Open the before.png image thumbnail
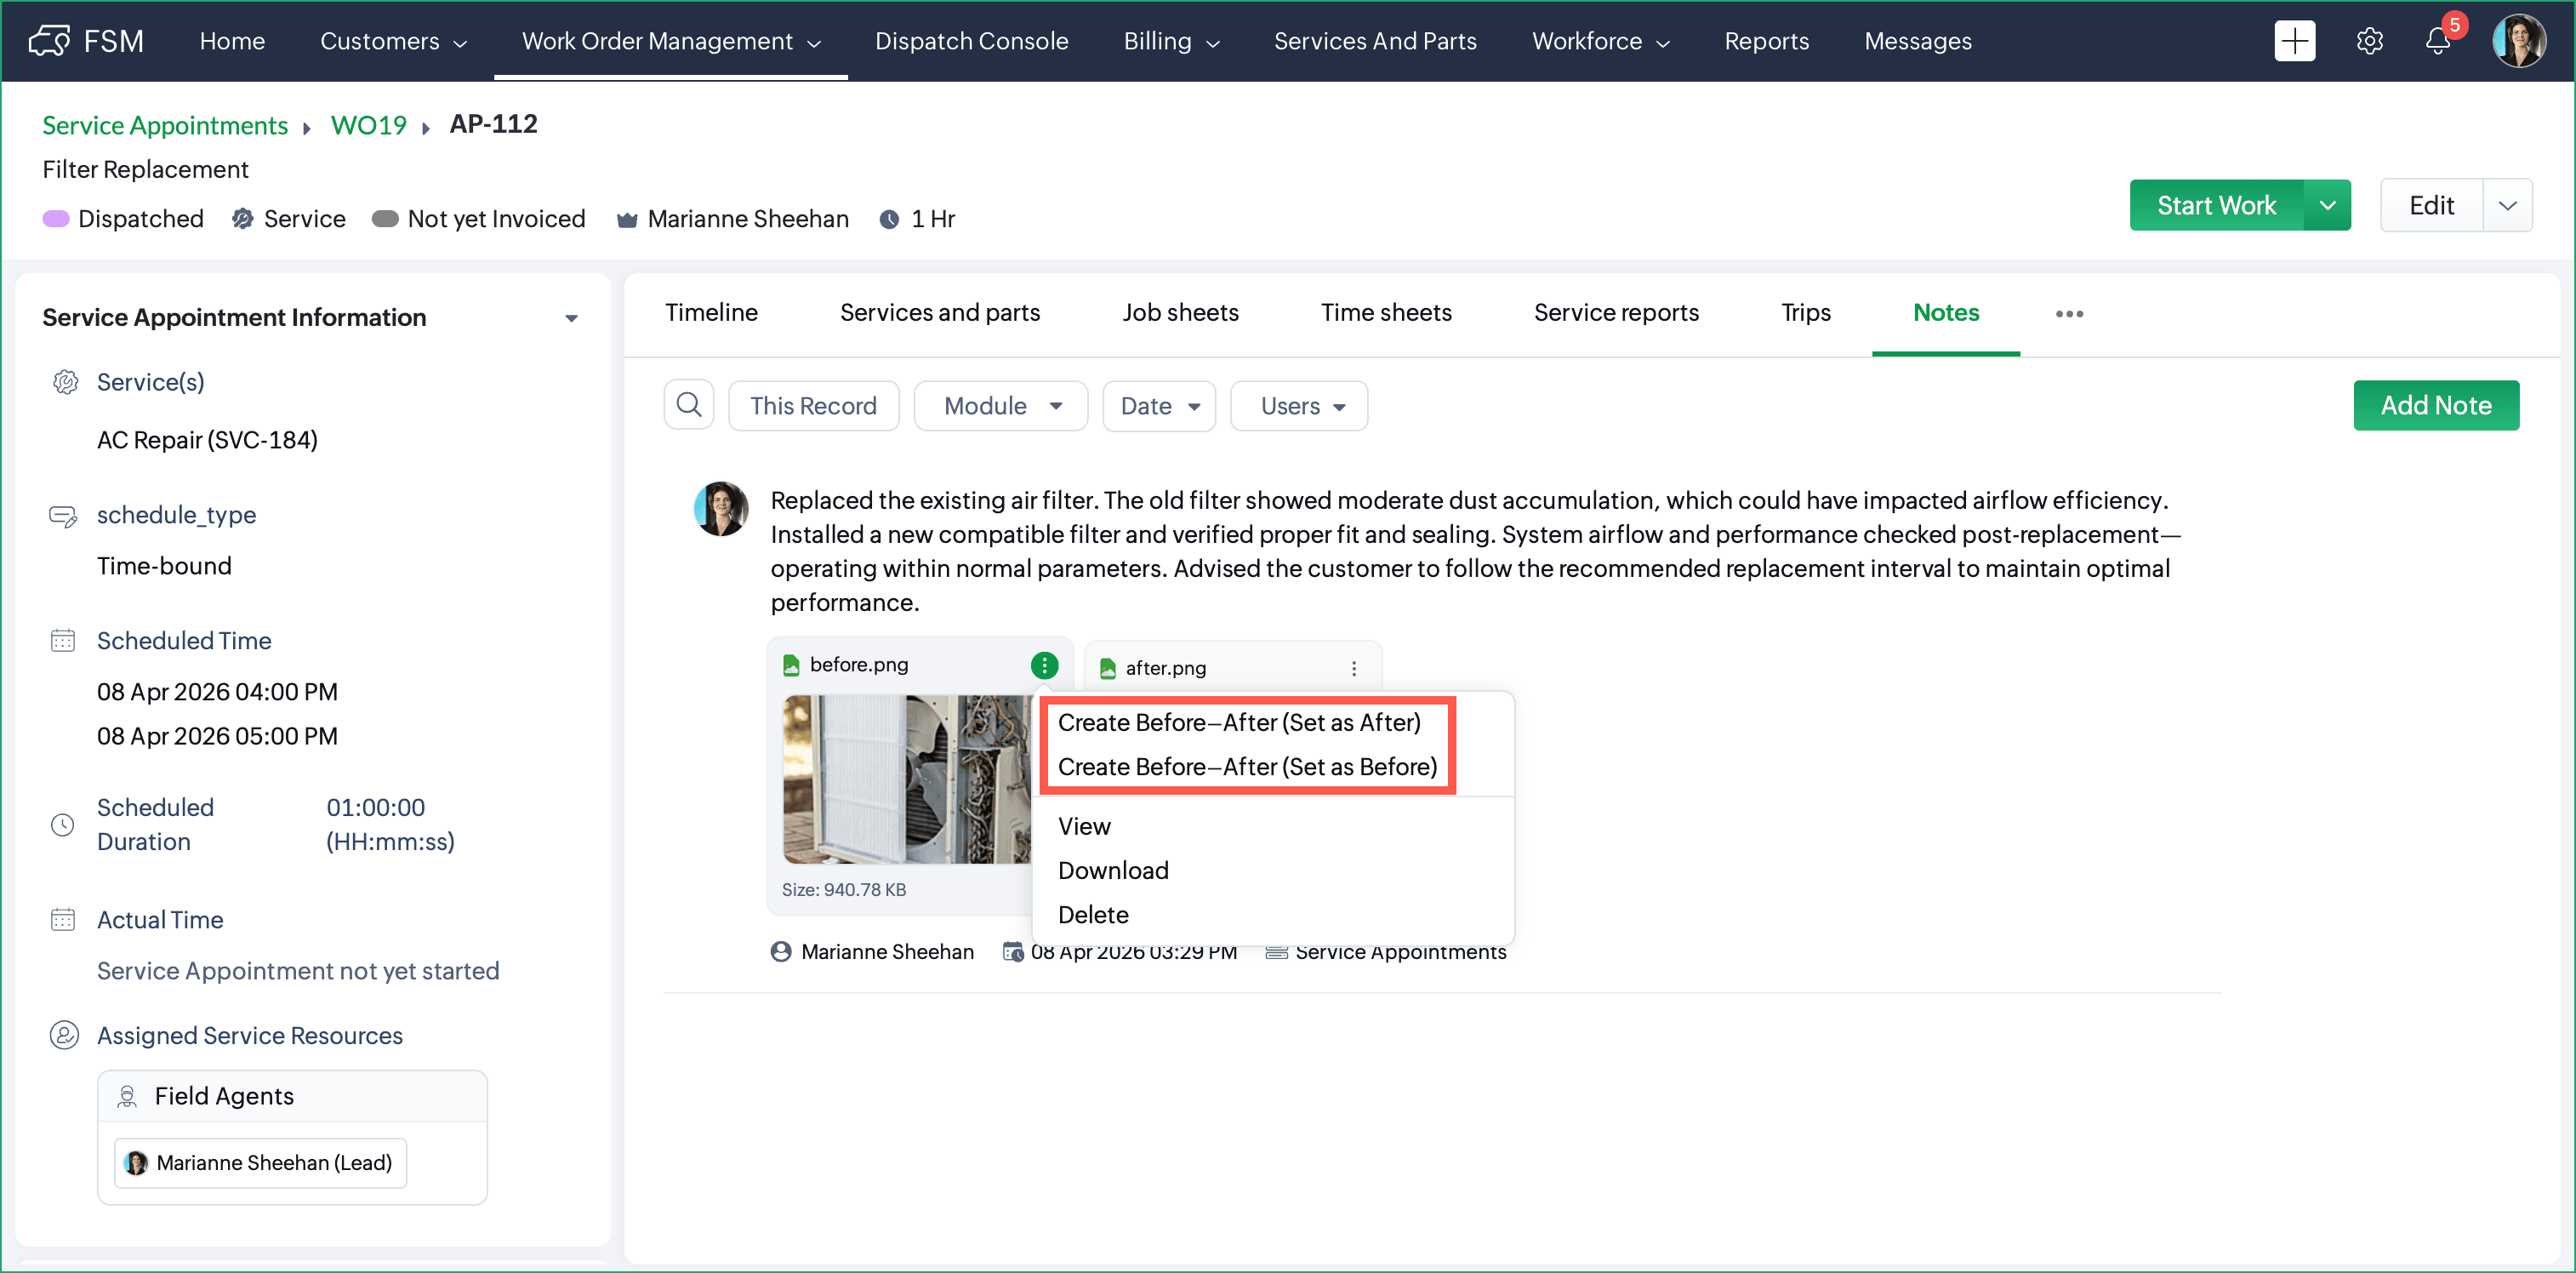Image resolution: width=2576 pixels, height=1273 pixels. coord(906,778)
